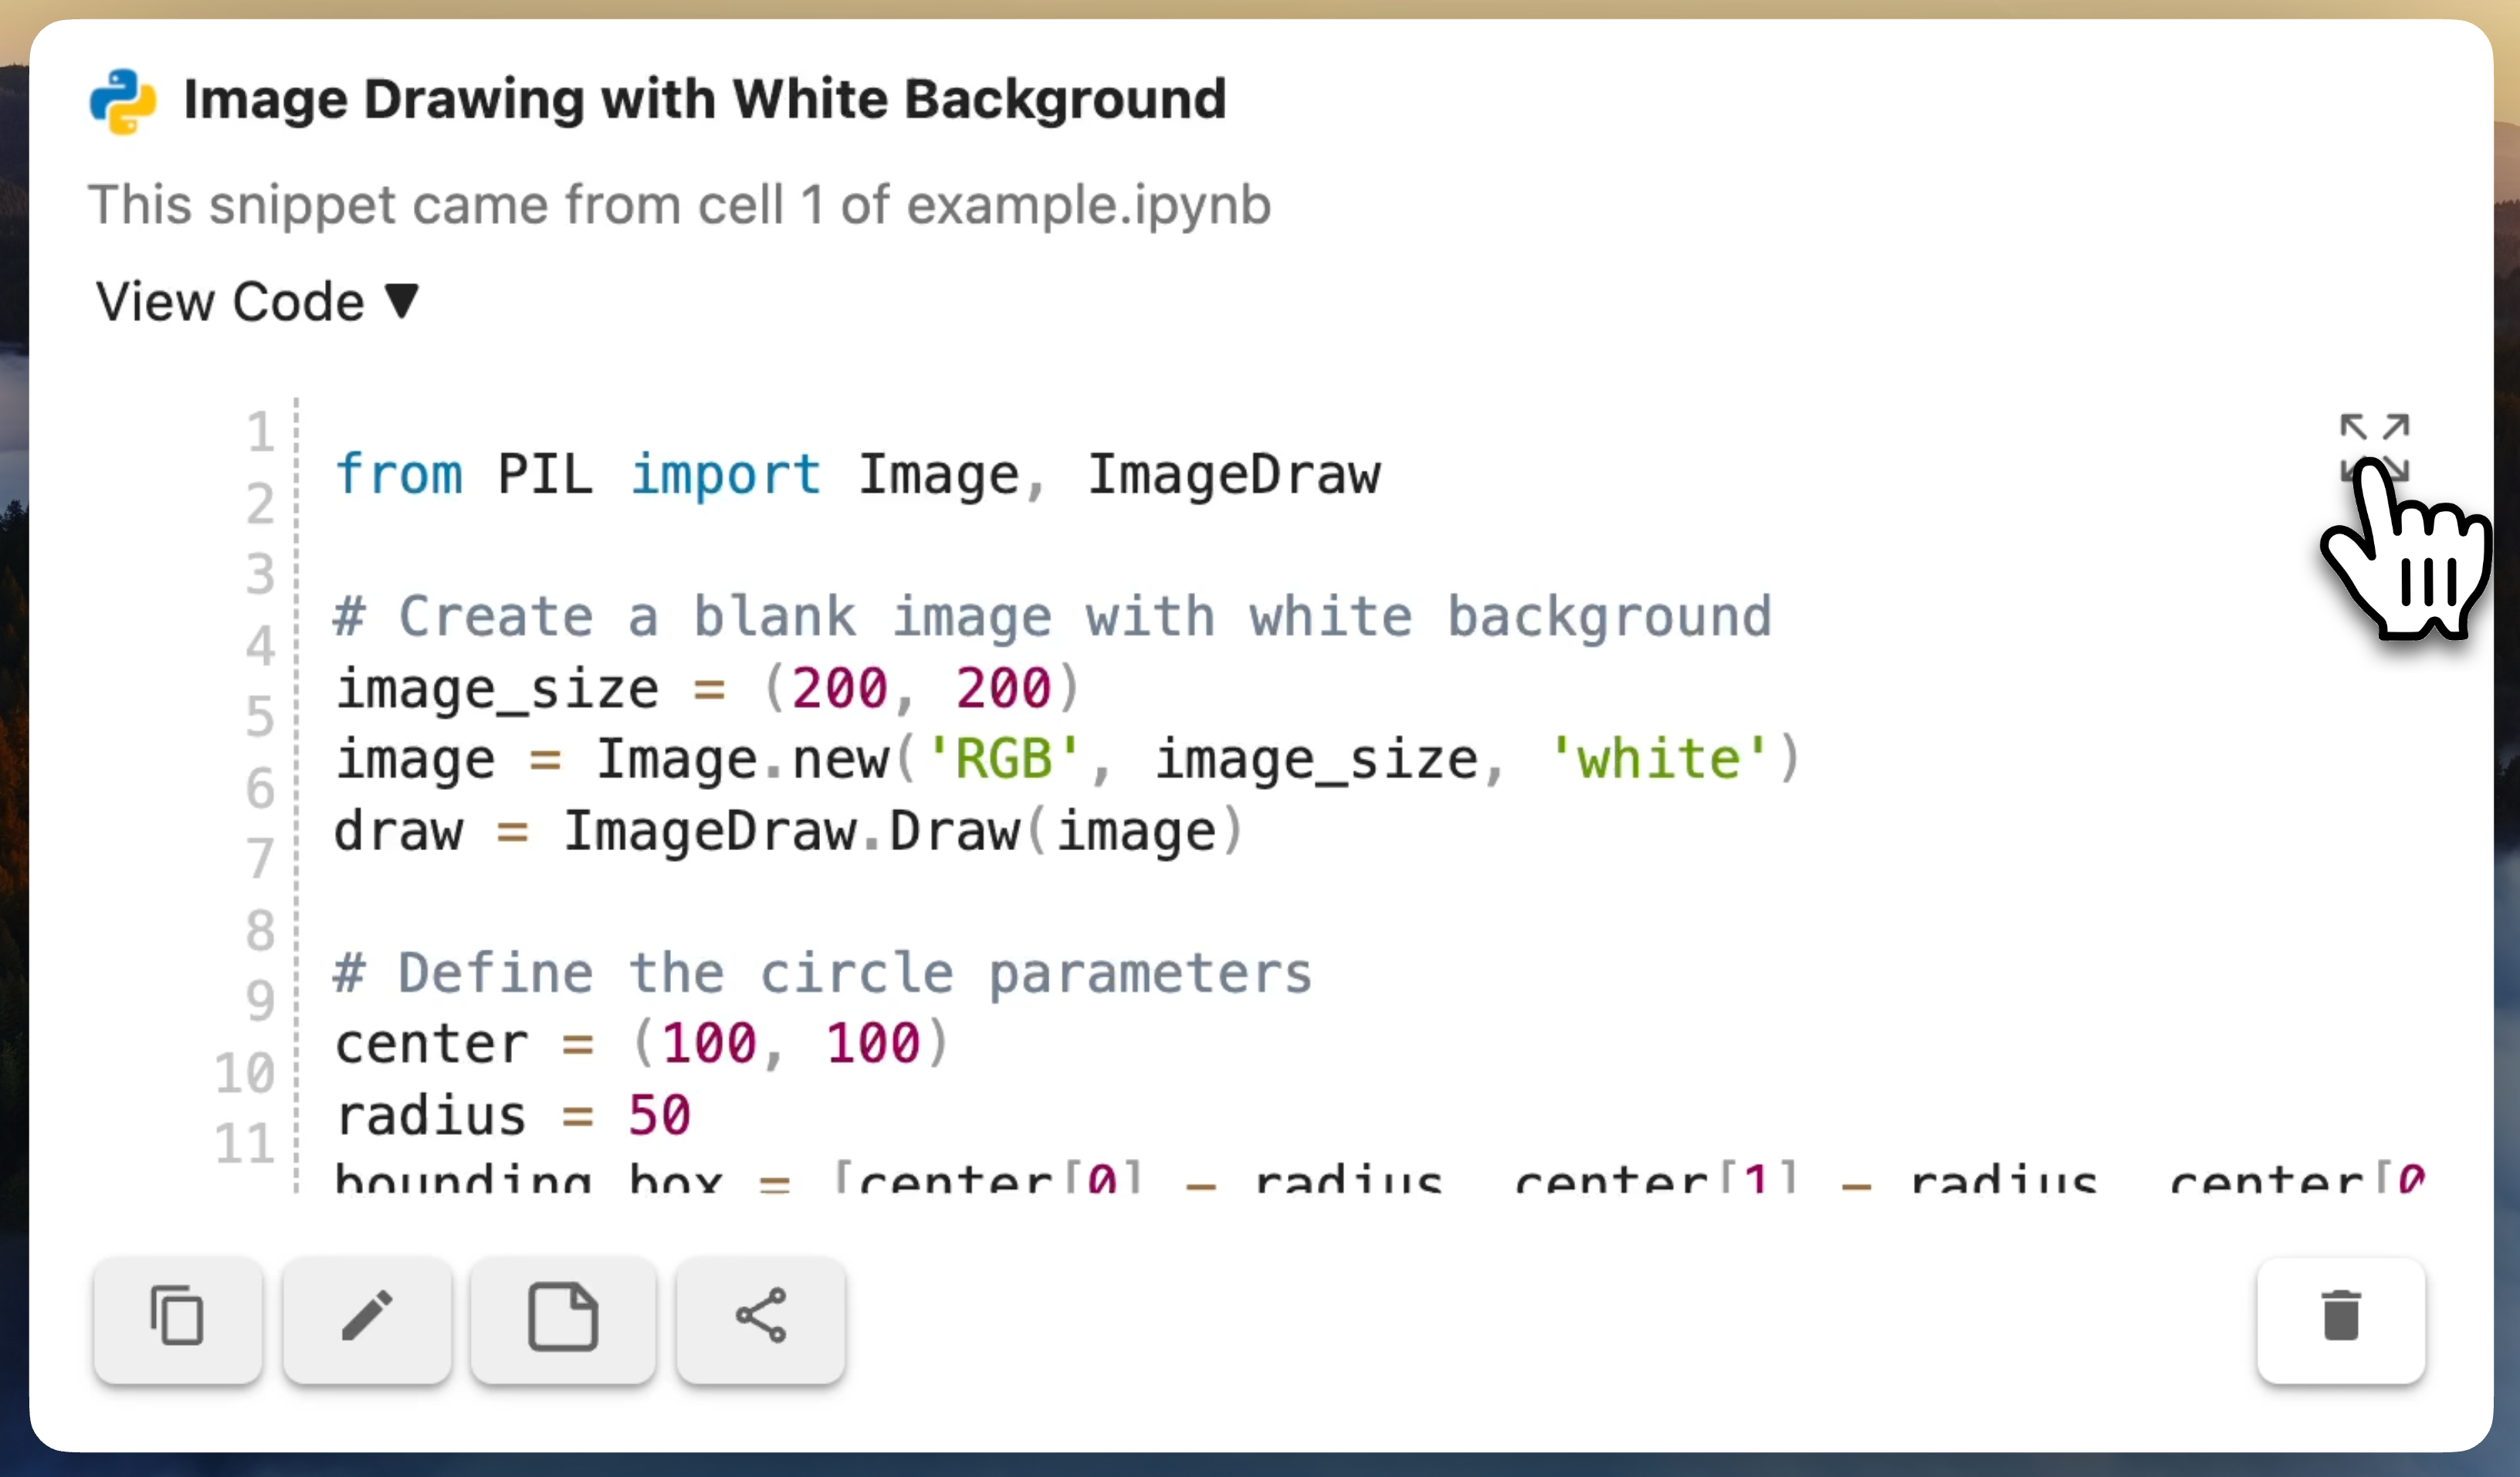Collapse the View Code section

[x=257, y=301]
